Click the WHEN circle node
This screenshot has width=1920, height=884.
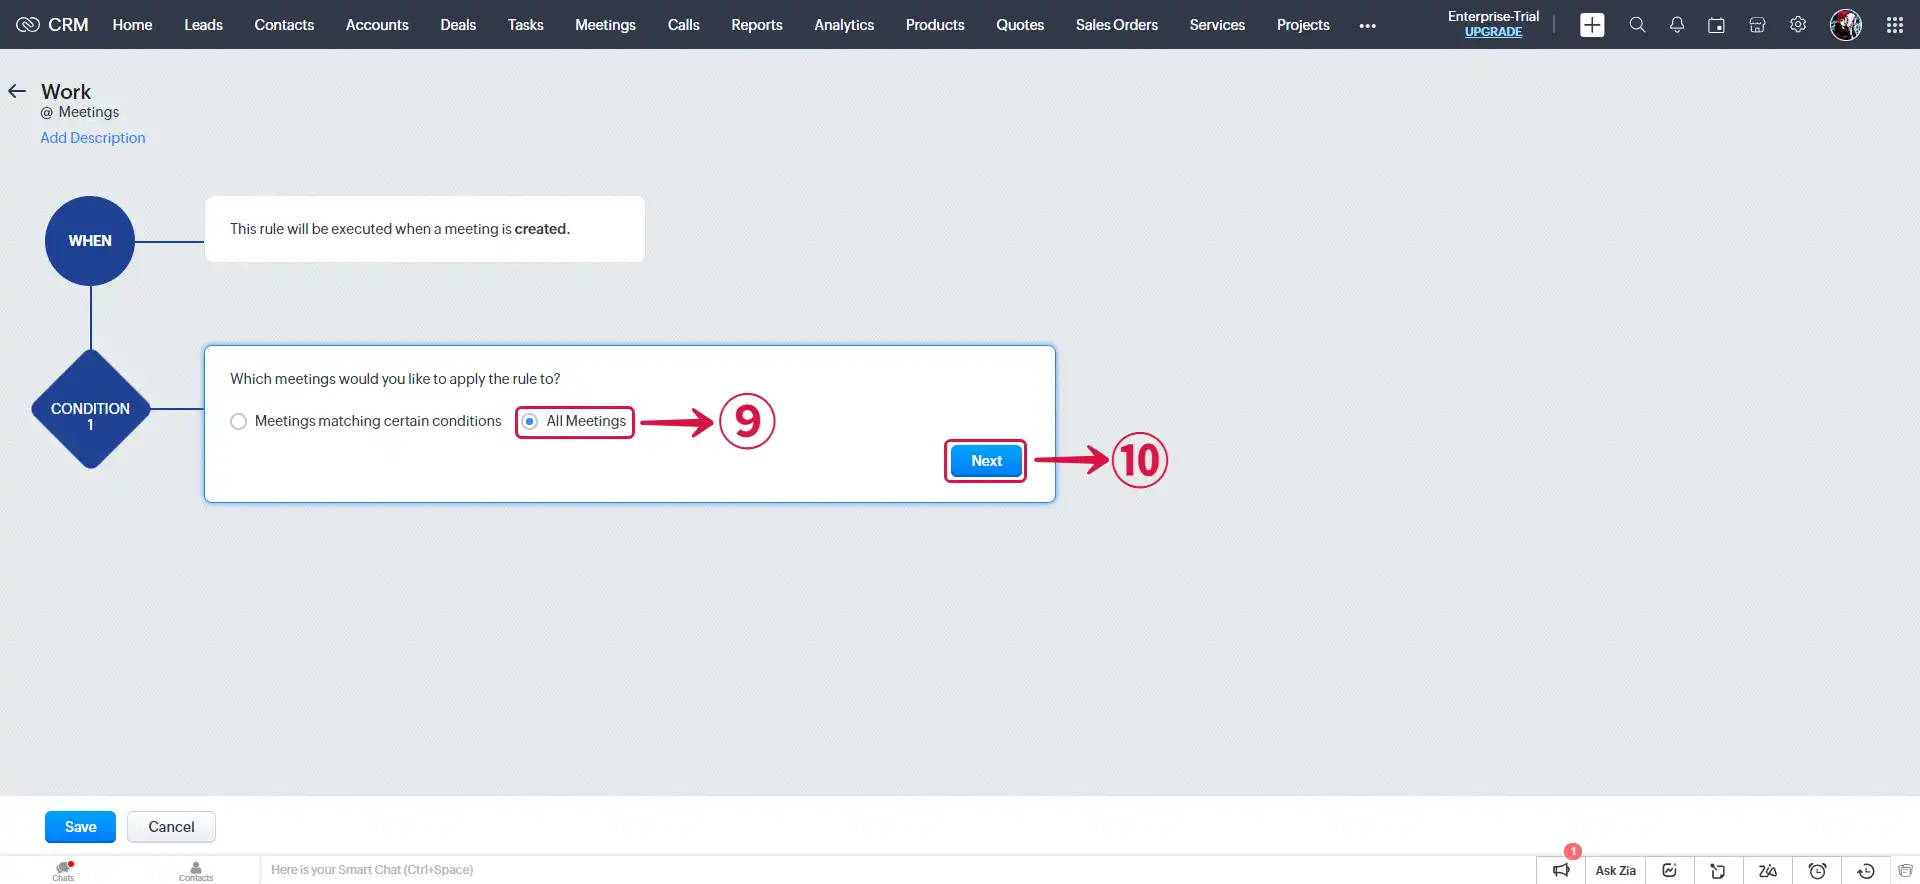tap(90, 241)
